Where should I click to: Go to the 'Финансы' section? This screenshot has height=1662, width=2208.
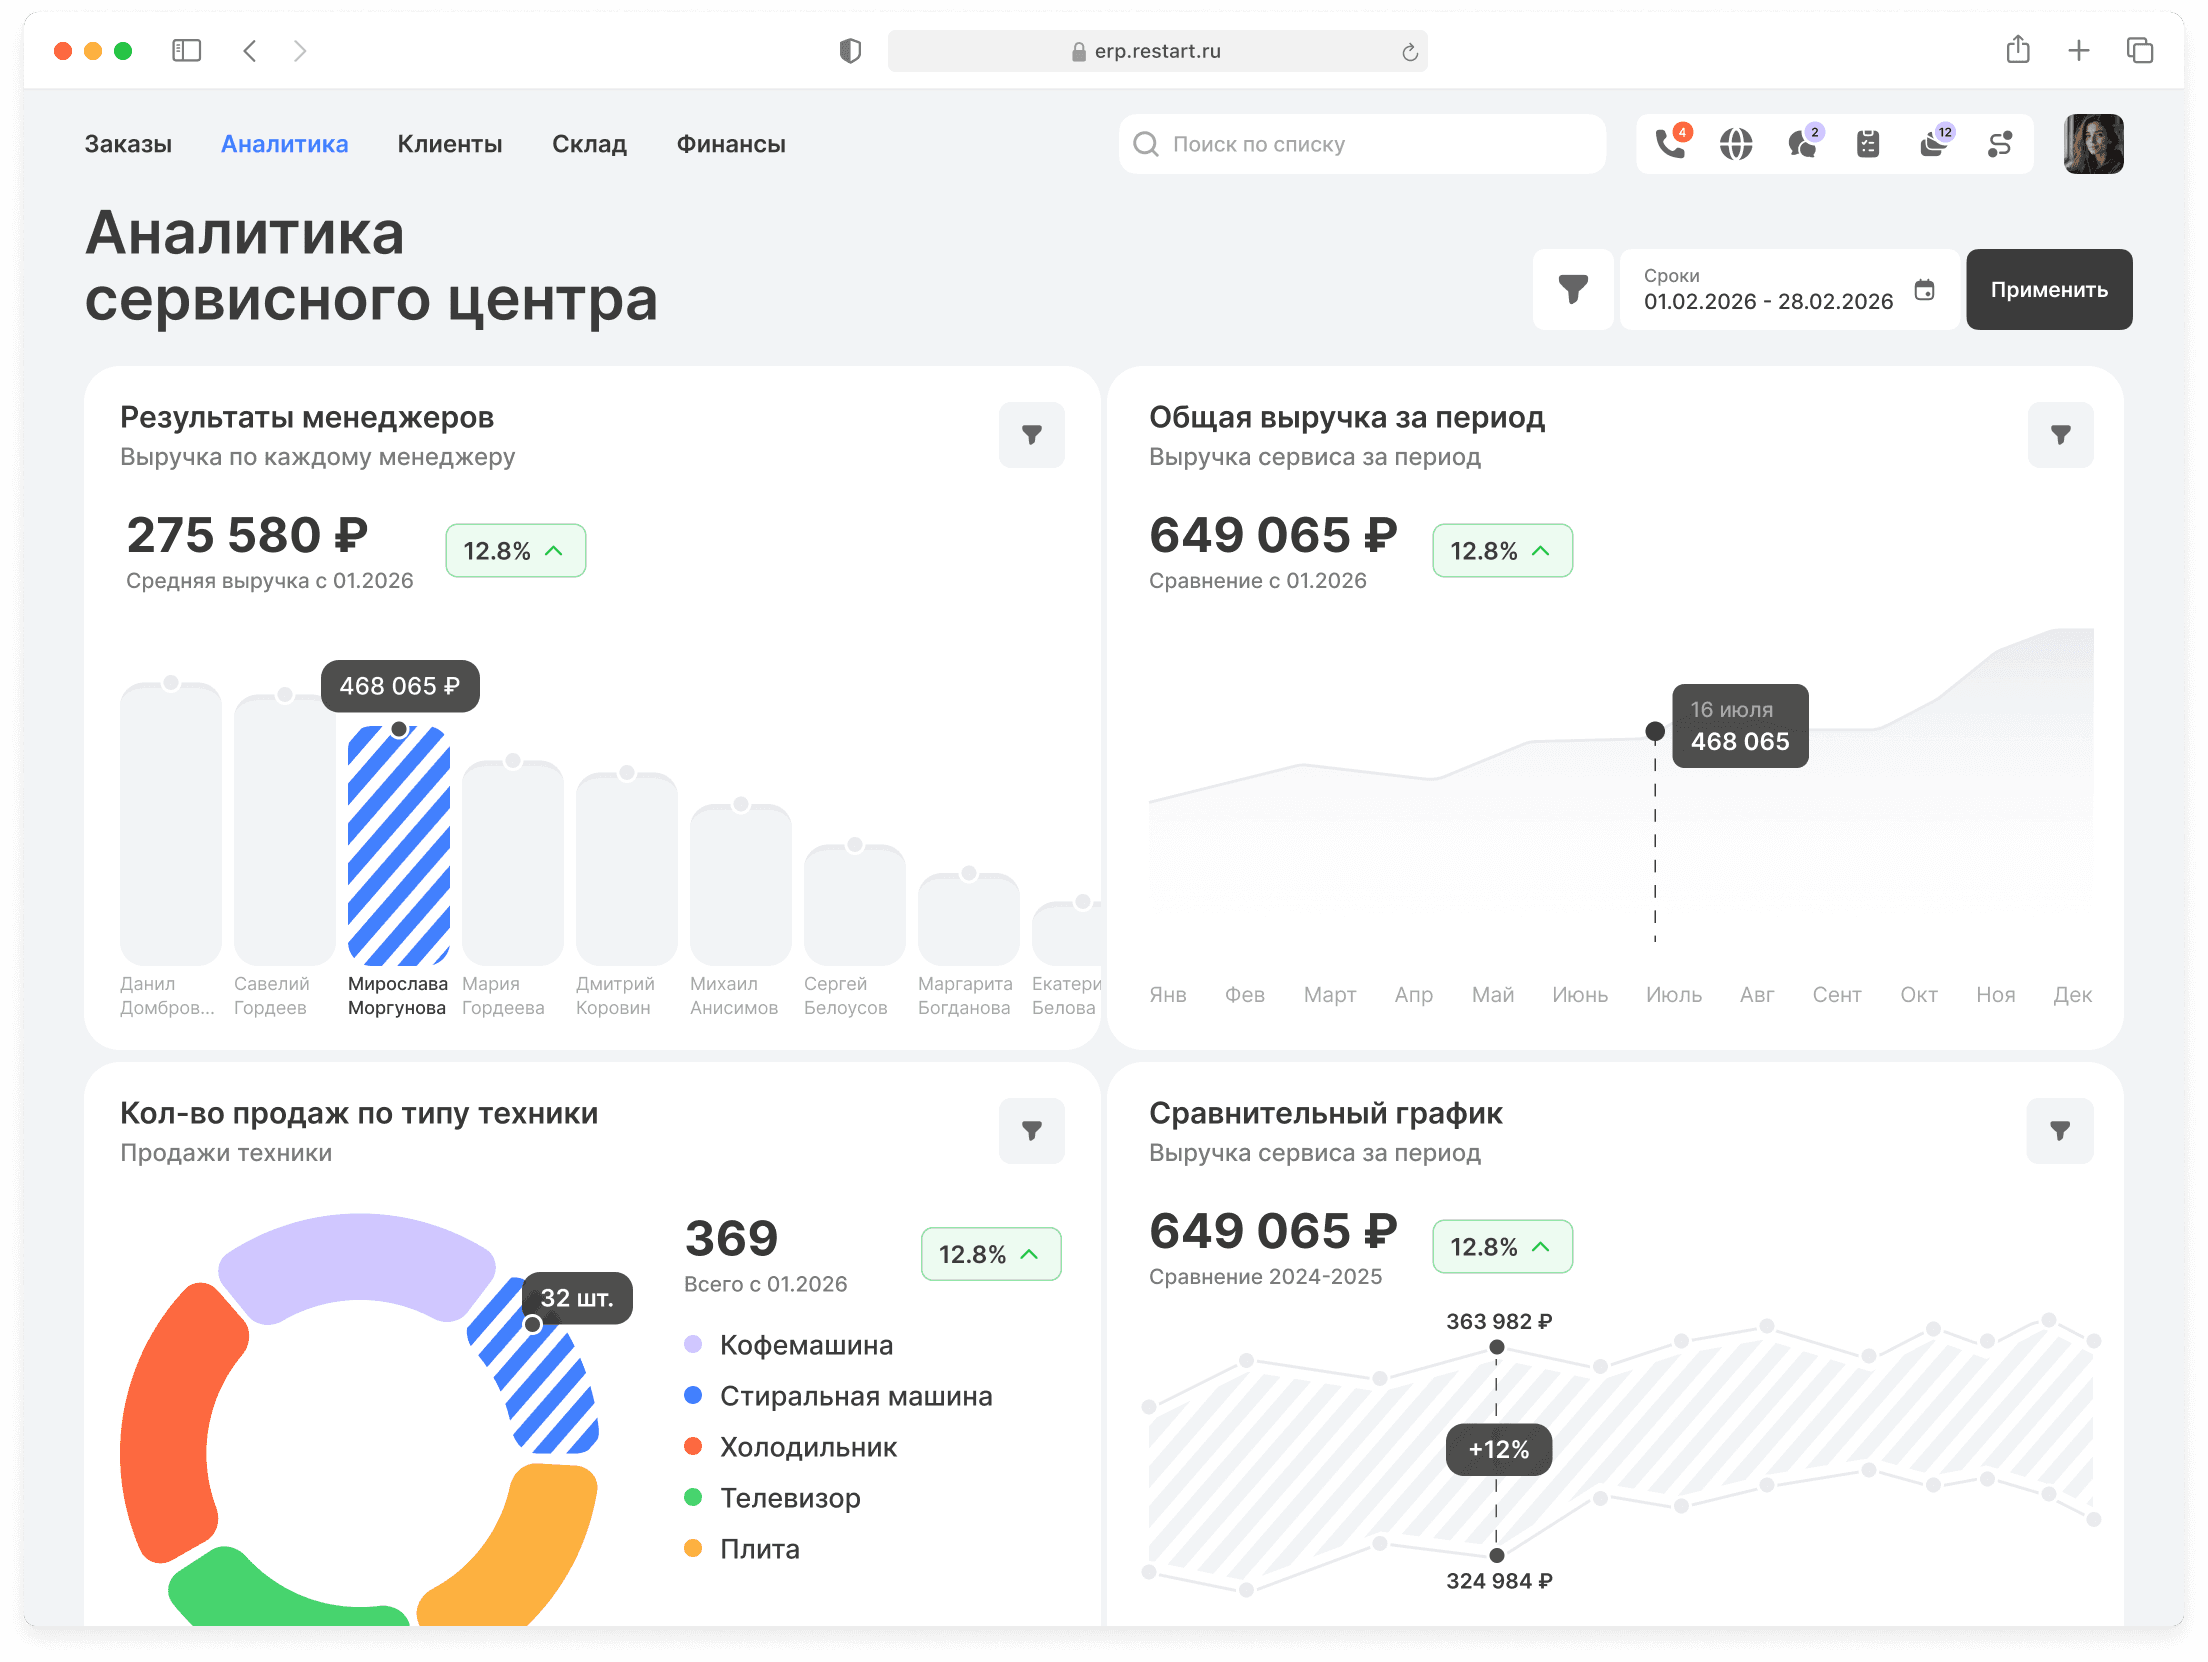pyautogui.click(x=731, y=144)
